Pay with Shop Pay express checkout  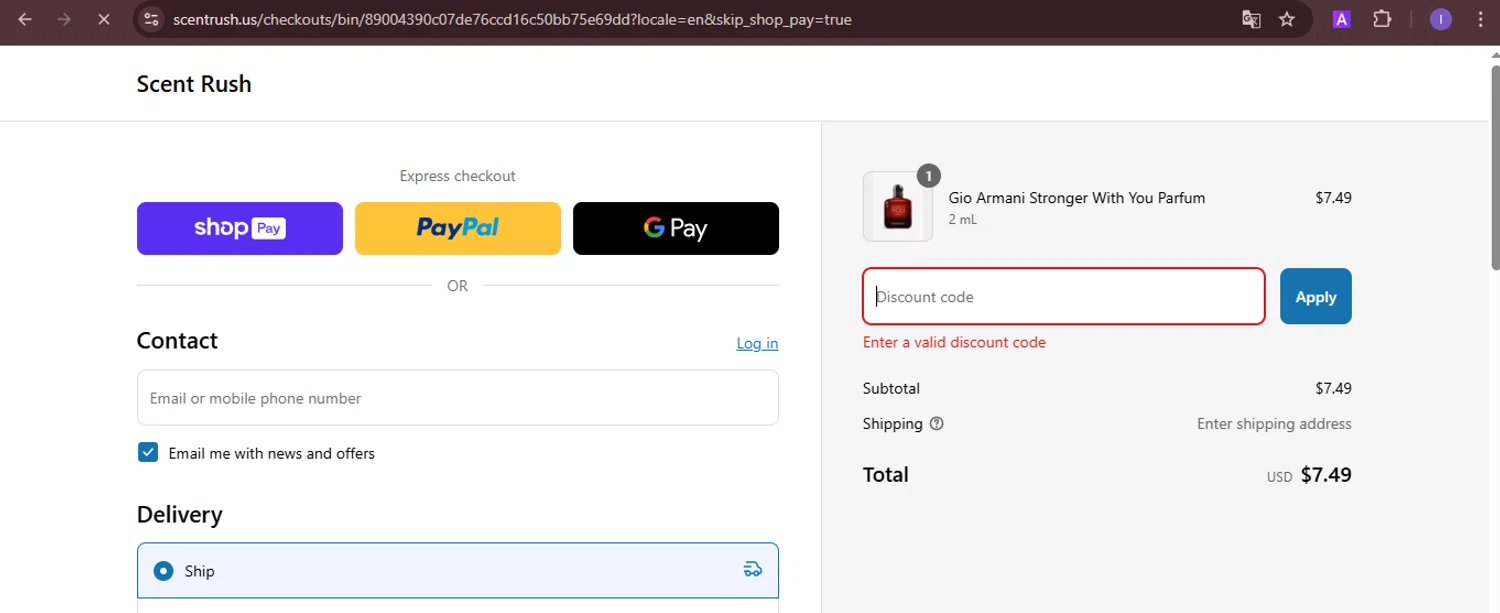click(x=240, y=228)
